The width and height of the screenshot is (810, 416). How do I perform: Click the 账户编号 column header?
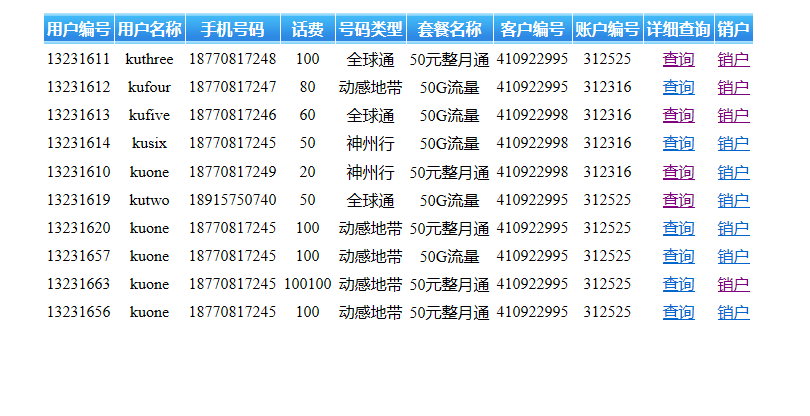point(608,29)
